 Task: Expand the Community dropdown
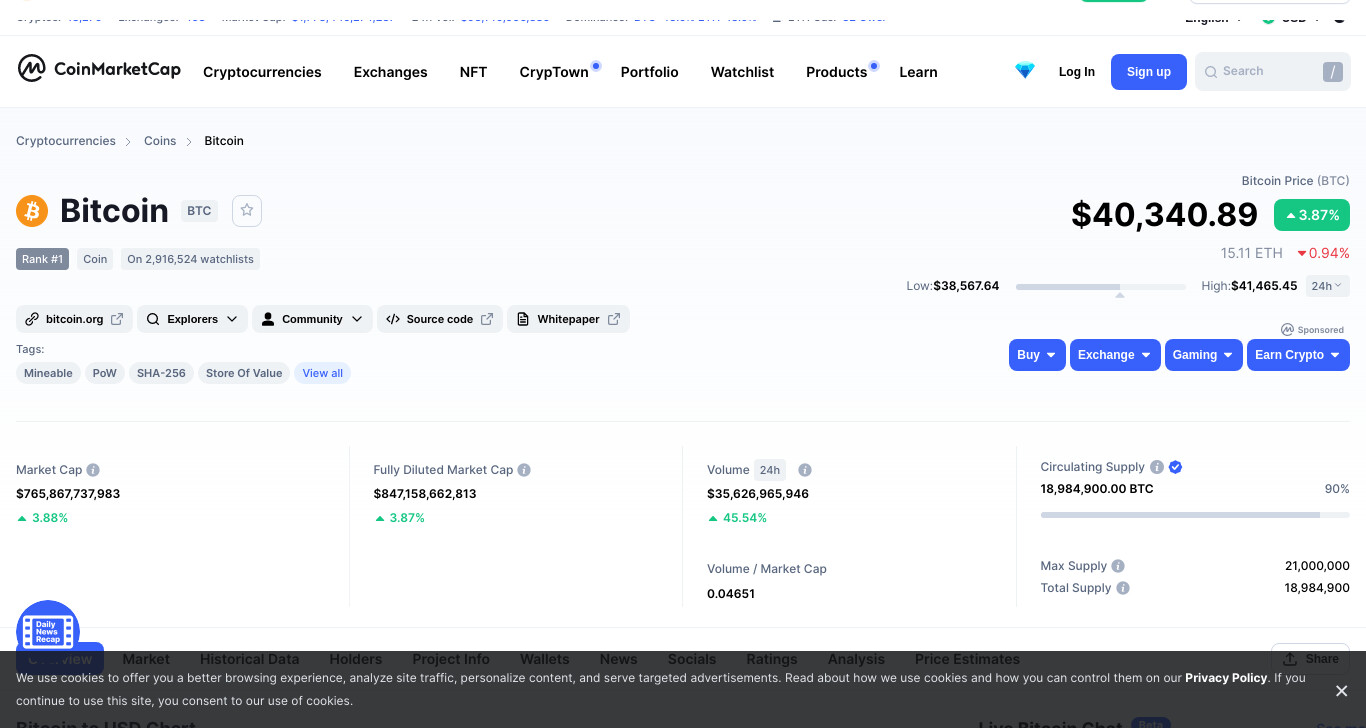(312, 319)
